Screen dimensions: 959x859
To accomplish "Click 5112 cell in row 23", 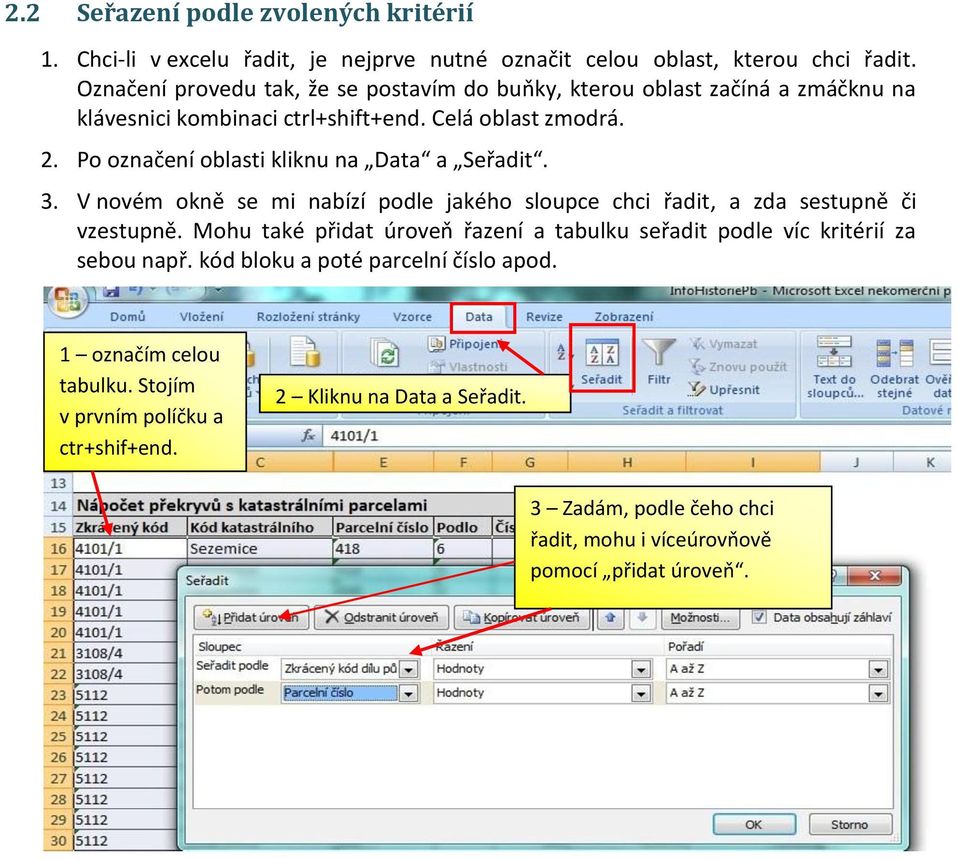I will [125, 695].
